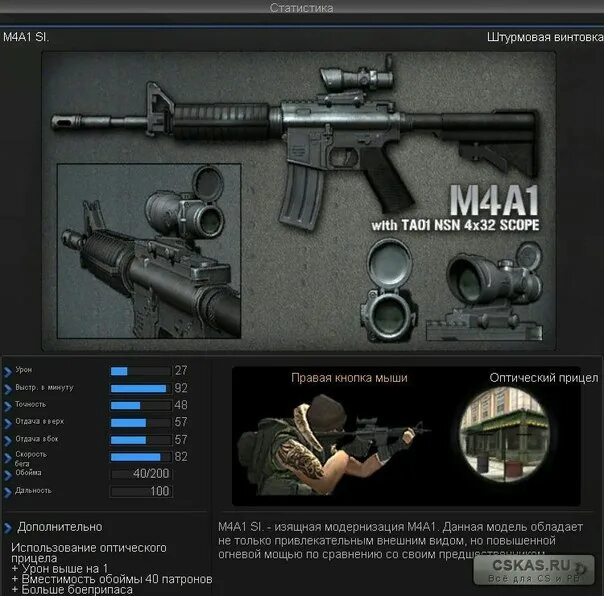The image size is (604, 596).
Task: Click the Урон damage bar
Action: 141,371
